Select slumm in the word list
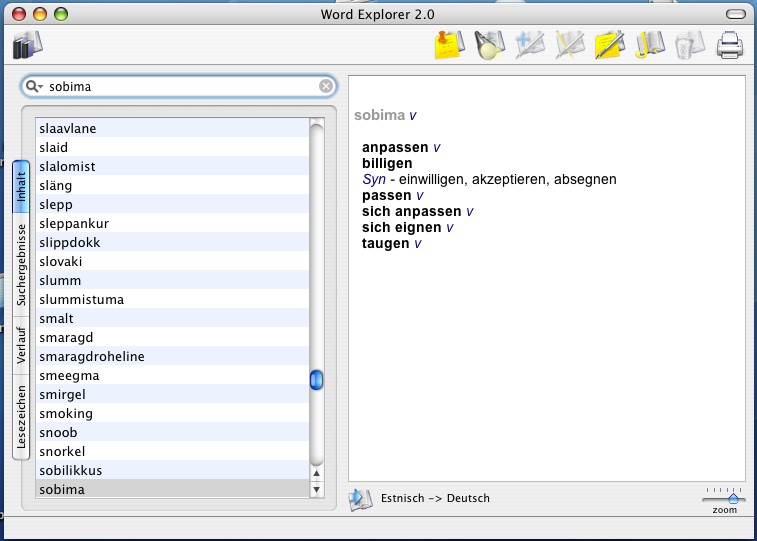The height and width of the screenshot is (541, 757). click(172, 280)
